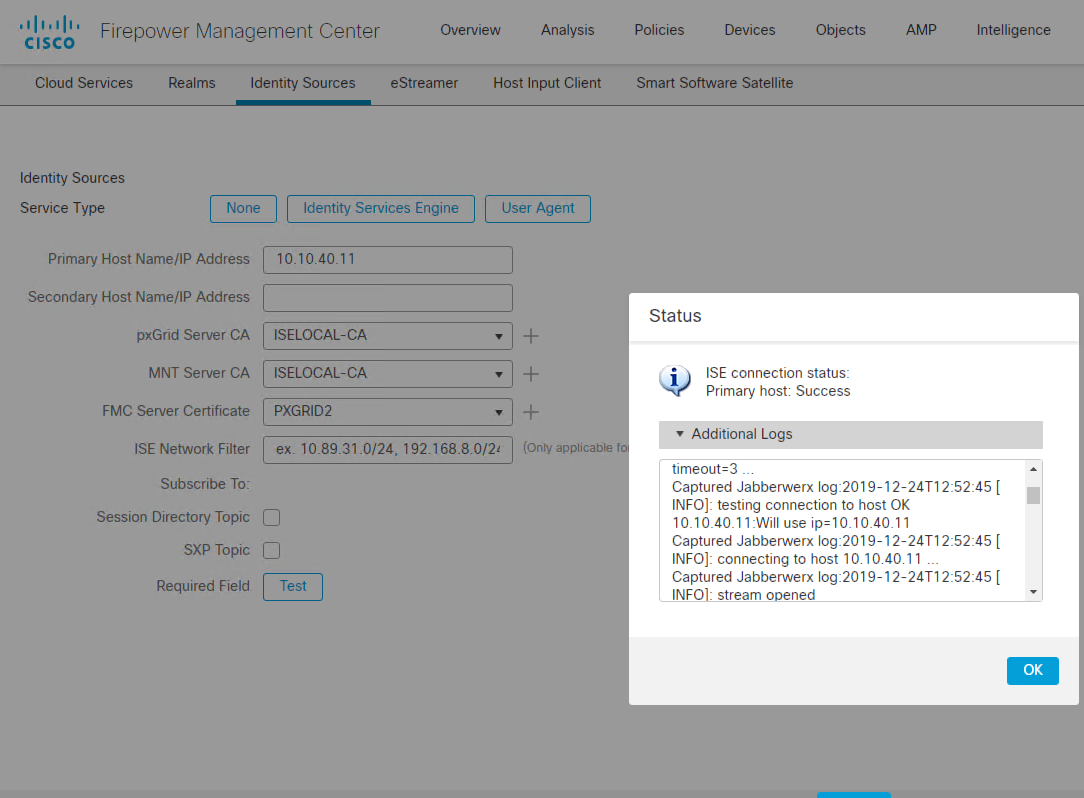Click the 'Service Type' label
The width and height of the screenshot is (1084, 798).
pos(62,208)
